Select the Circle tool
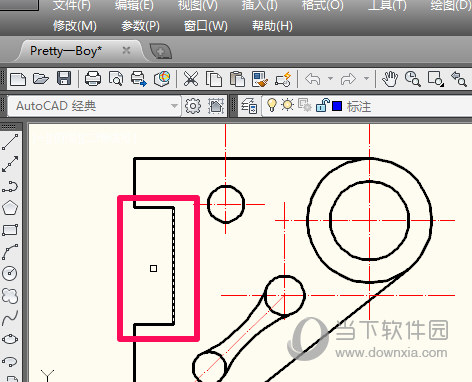 click(x=10, y=273)
